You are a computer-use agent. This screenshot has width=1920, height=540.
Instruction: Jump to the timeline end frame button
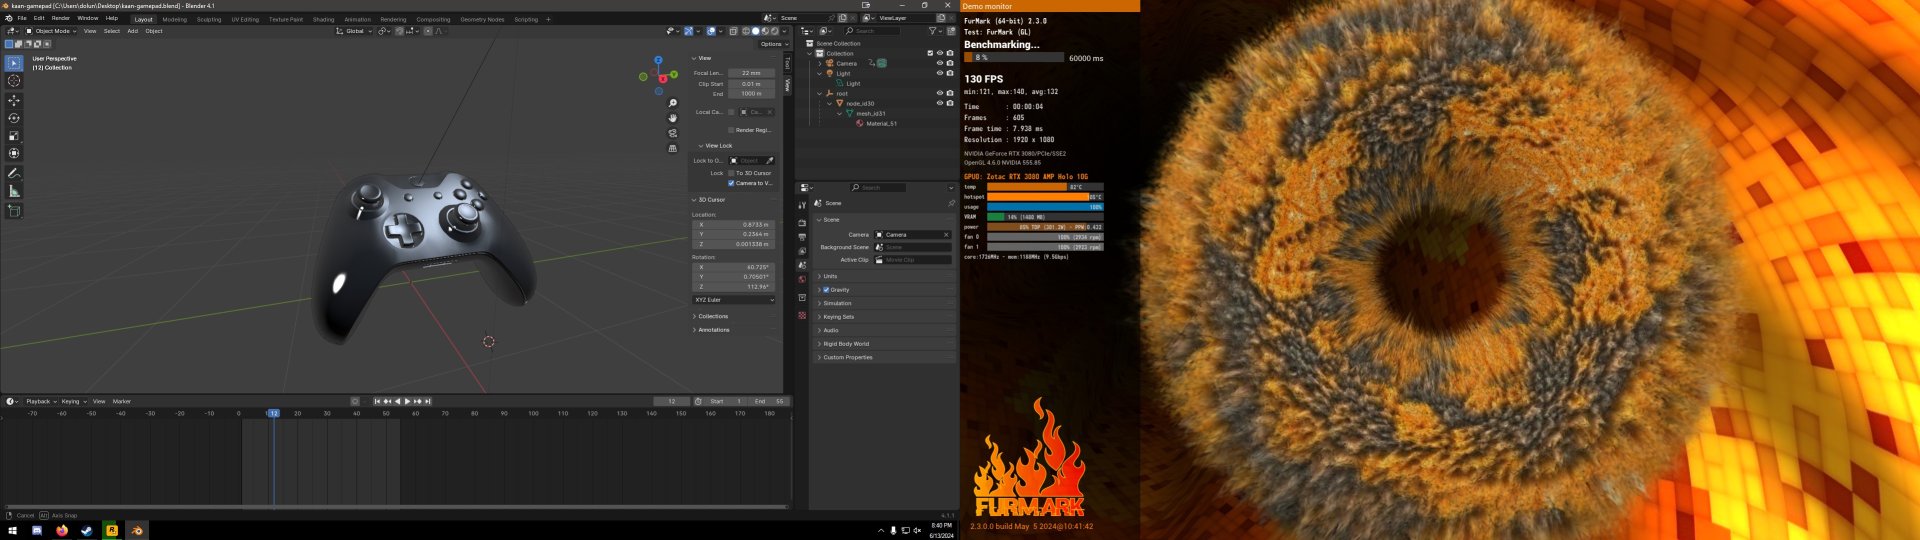pyautogui.click(x=428, y=401)
